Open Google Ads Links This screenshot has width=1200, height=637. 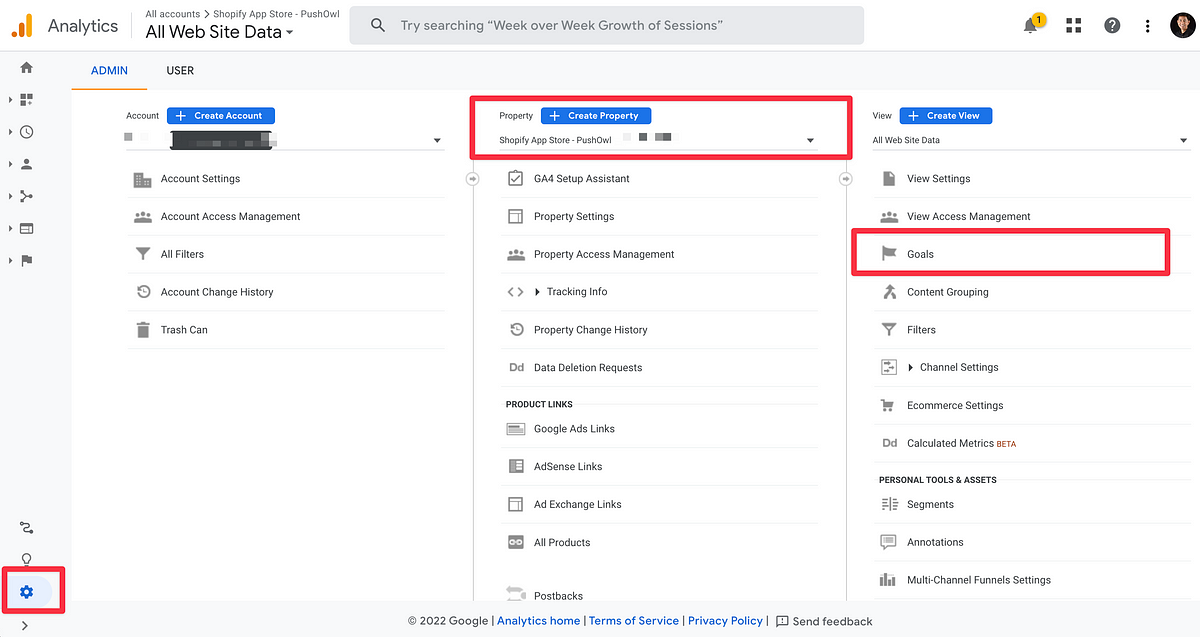point(574,429)
